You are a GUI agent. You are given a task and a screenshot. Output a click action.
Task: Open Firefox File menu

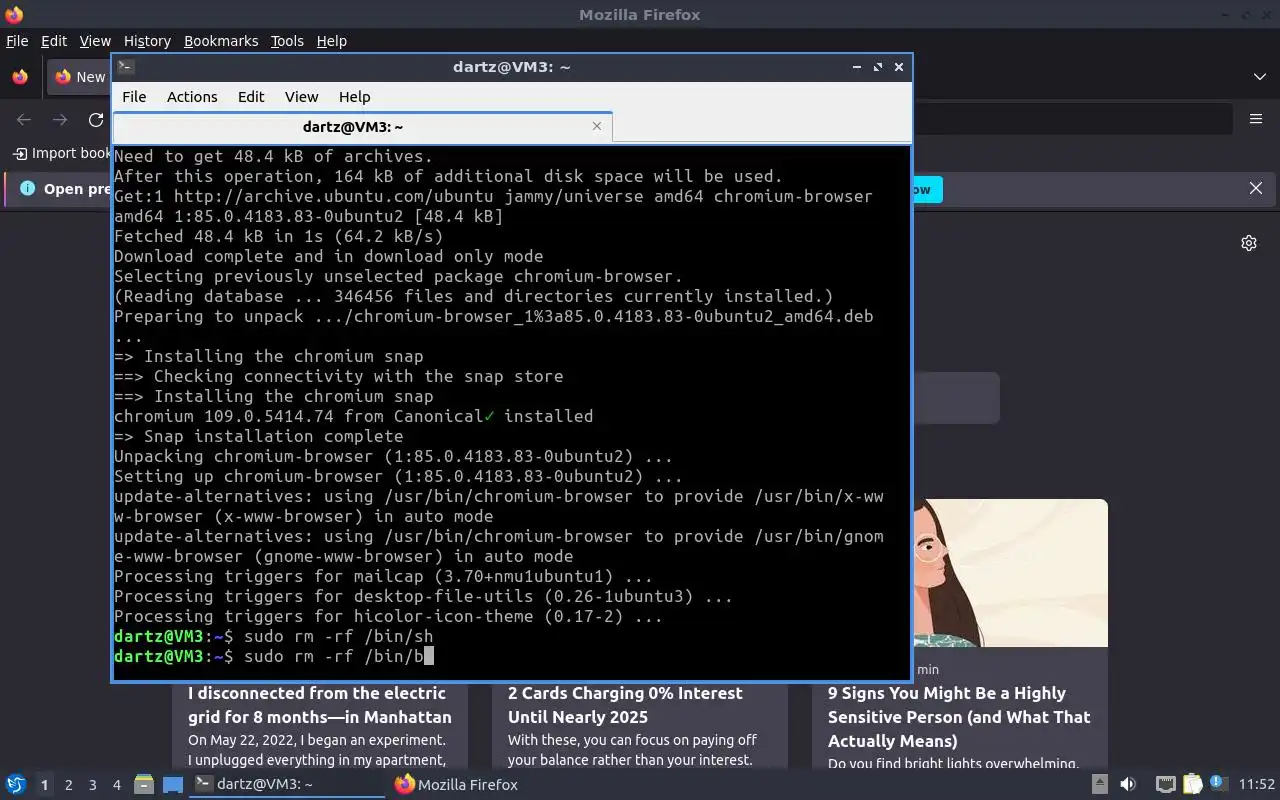[17, 41]
